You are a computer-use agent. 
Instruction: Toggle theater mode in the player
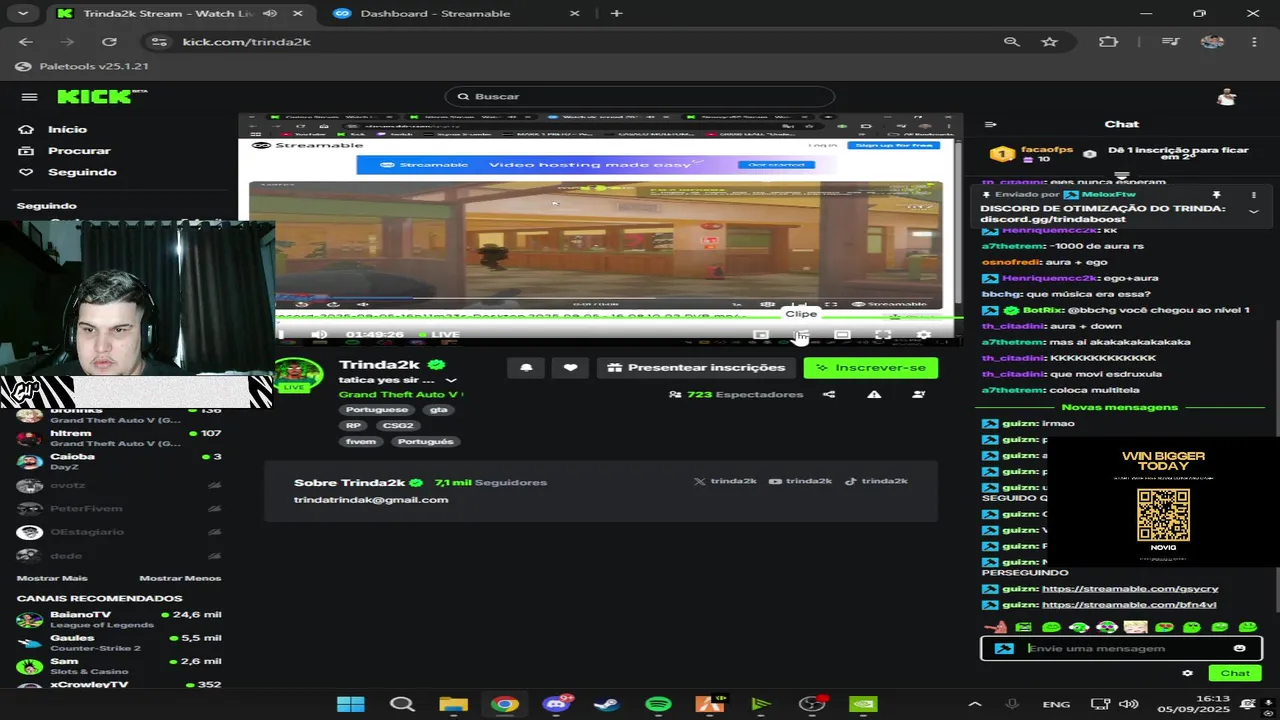point(842,335)
